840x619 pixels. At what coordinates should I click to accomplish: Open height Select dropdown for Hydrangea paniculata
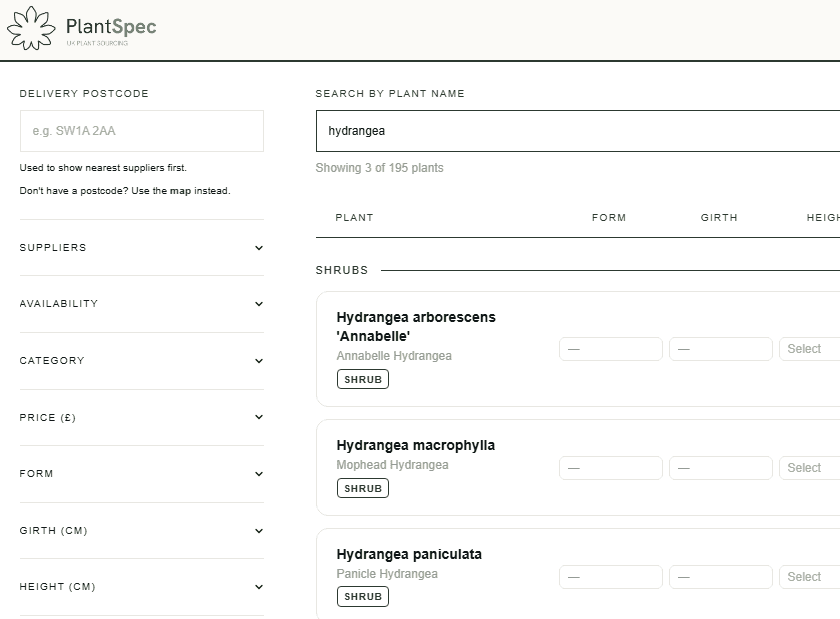pyautogui.click(x=809, y=577)
